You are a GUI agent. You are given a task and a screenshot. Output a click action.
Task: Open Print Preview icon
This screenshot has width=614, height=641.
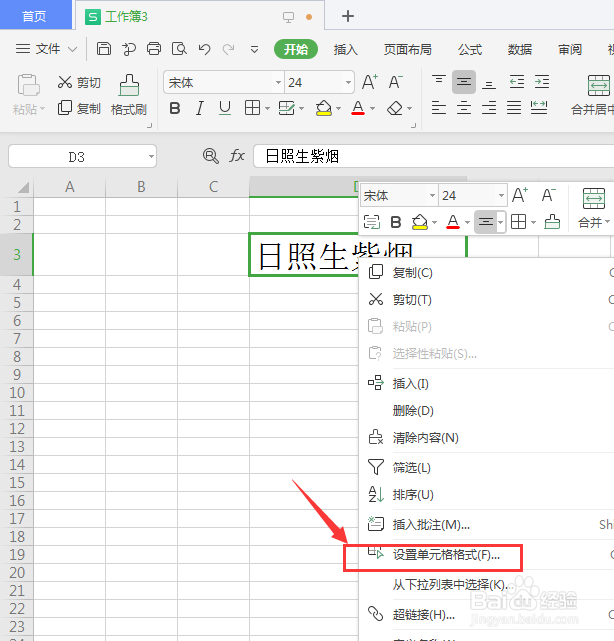pyautogui.click(x=179, y=49)
